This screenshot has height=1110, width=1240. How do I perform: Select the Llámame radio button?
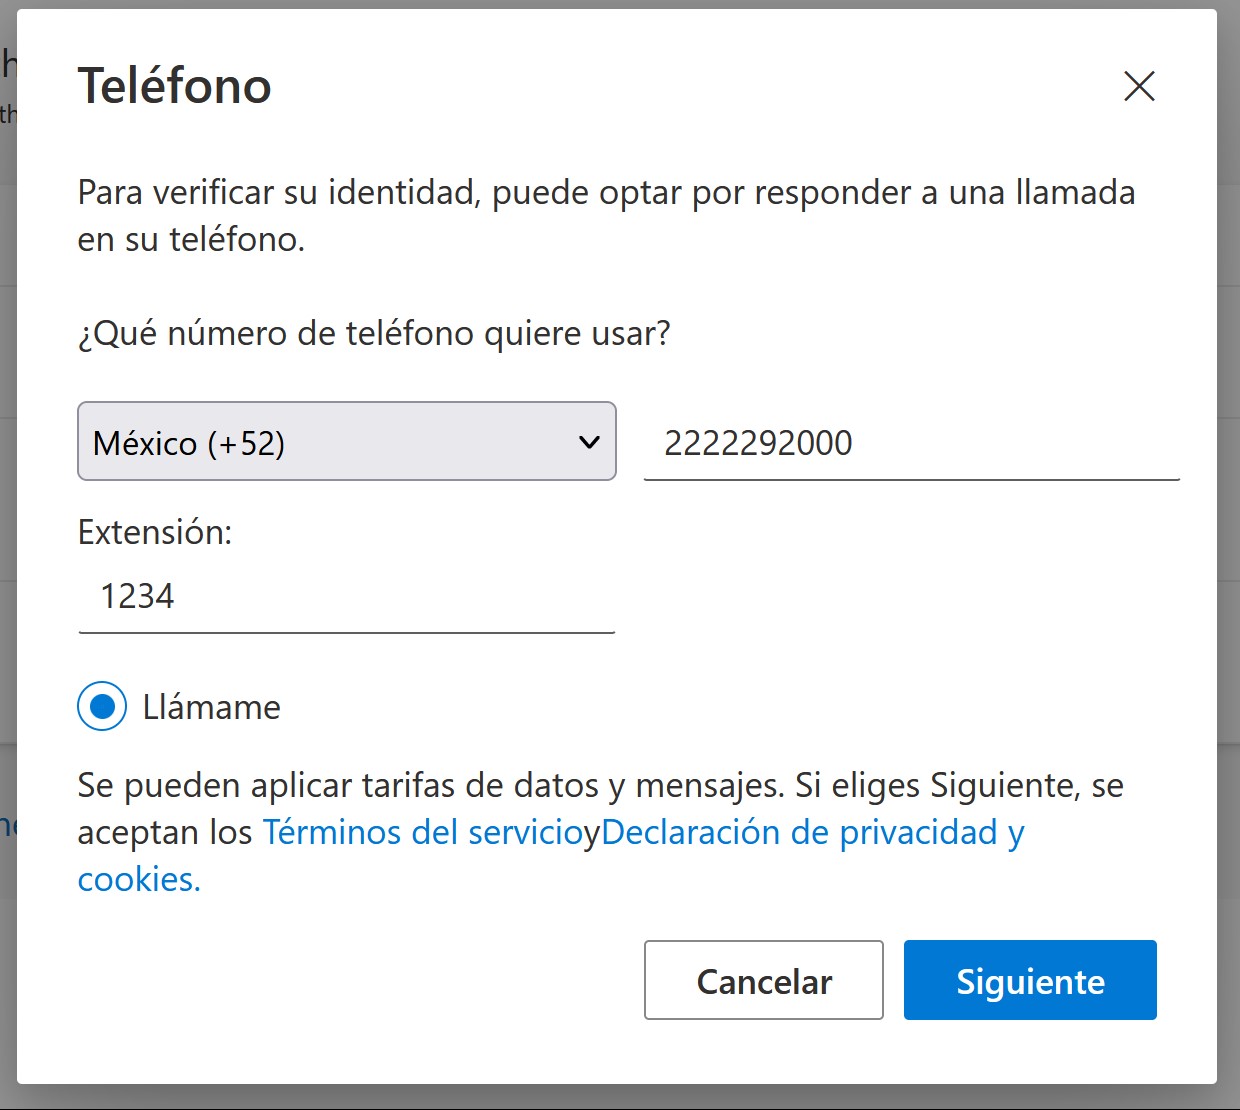click(x=102, y=707)
